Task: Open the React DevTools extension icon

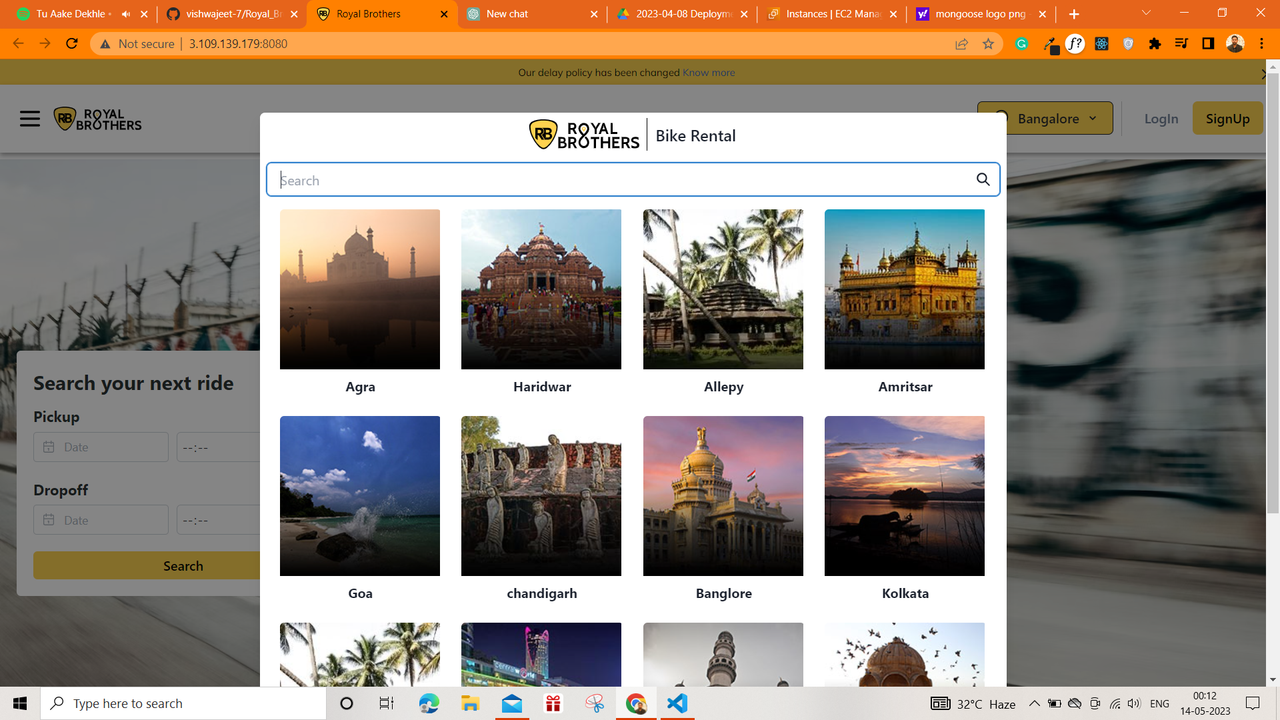Action: 1102,44
